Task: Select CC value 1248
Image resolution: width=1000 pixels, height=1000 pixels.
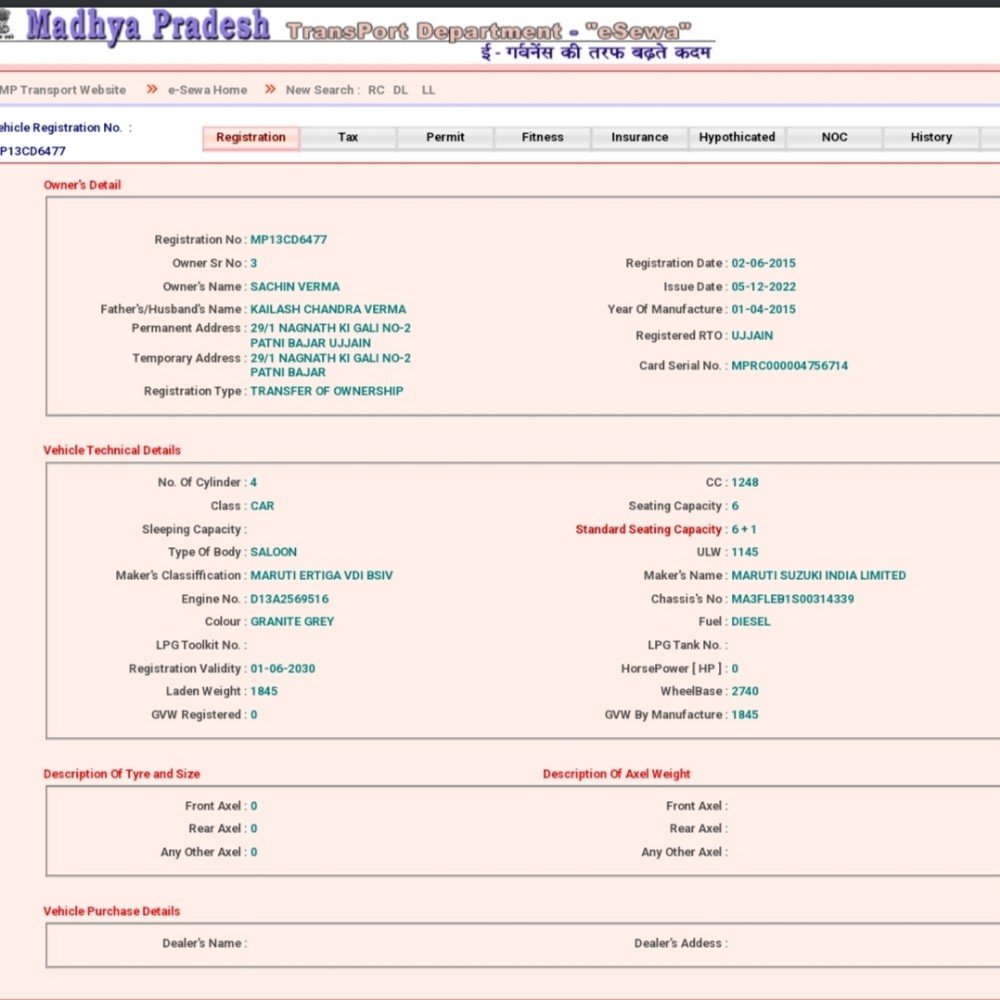Action: click(x=745, y=483)
